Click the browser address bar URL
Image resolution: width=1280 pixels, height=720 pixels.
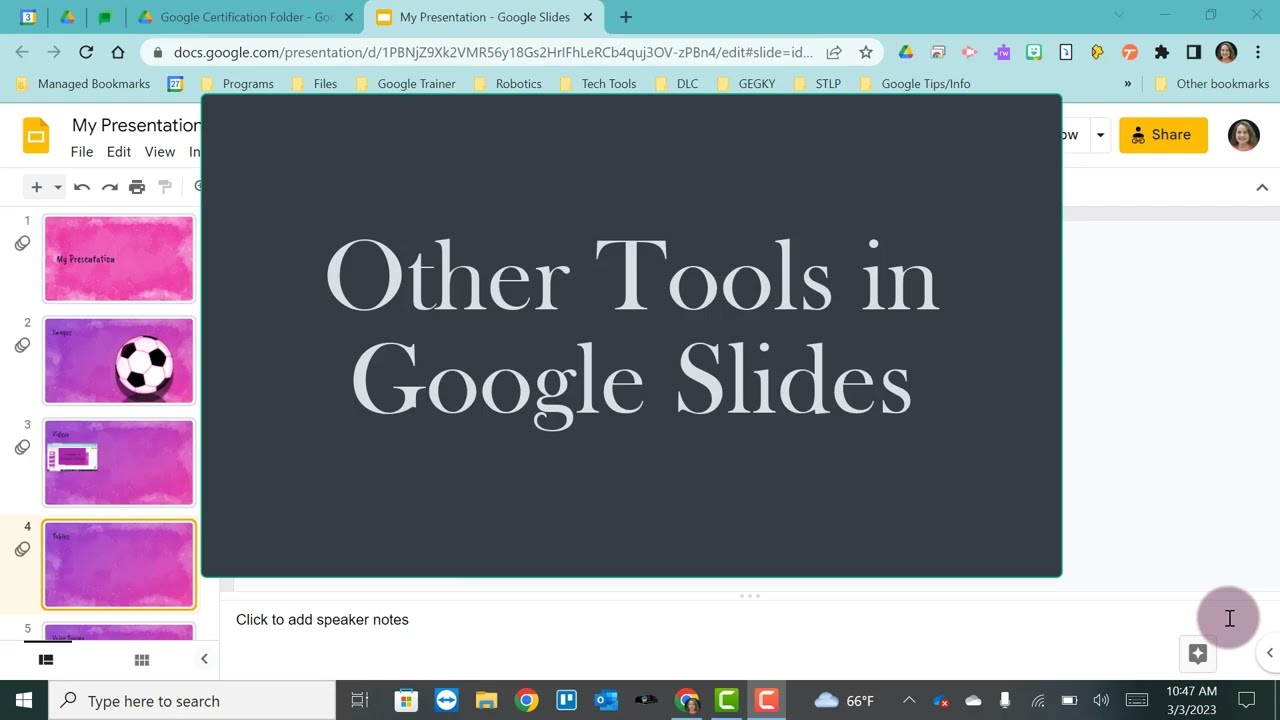click(x=493, y=52)
